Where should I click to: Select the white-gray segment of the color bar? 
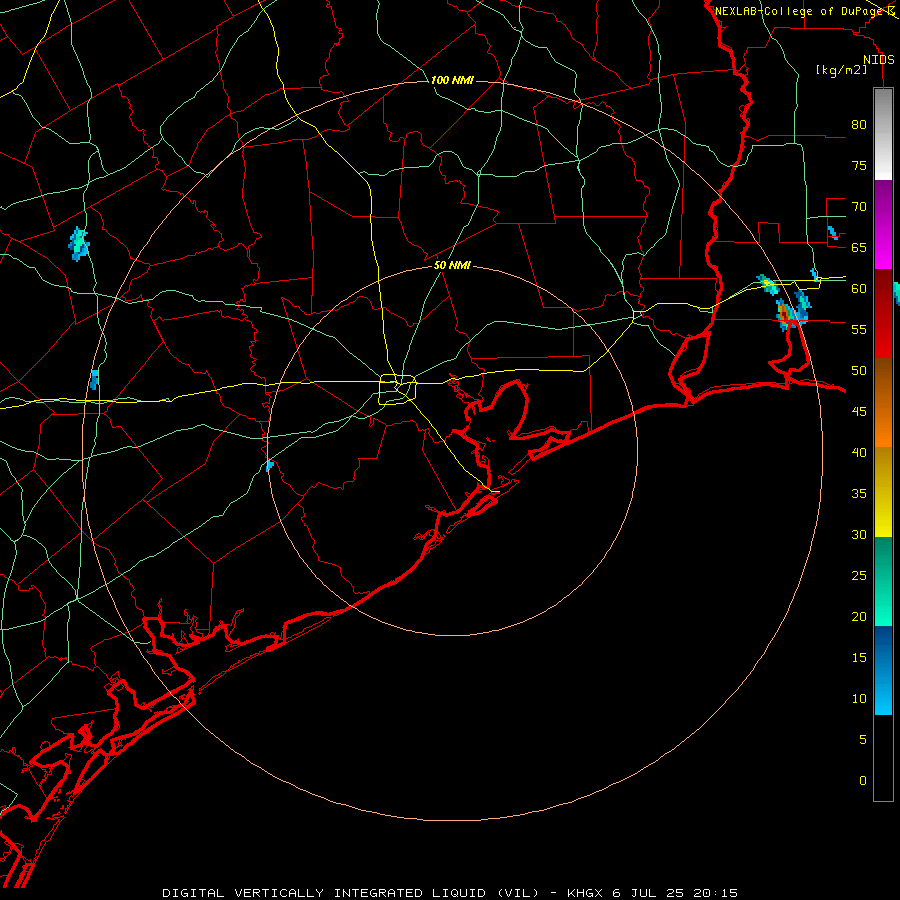[883, 134]
